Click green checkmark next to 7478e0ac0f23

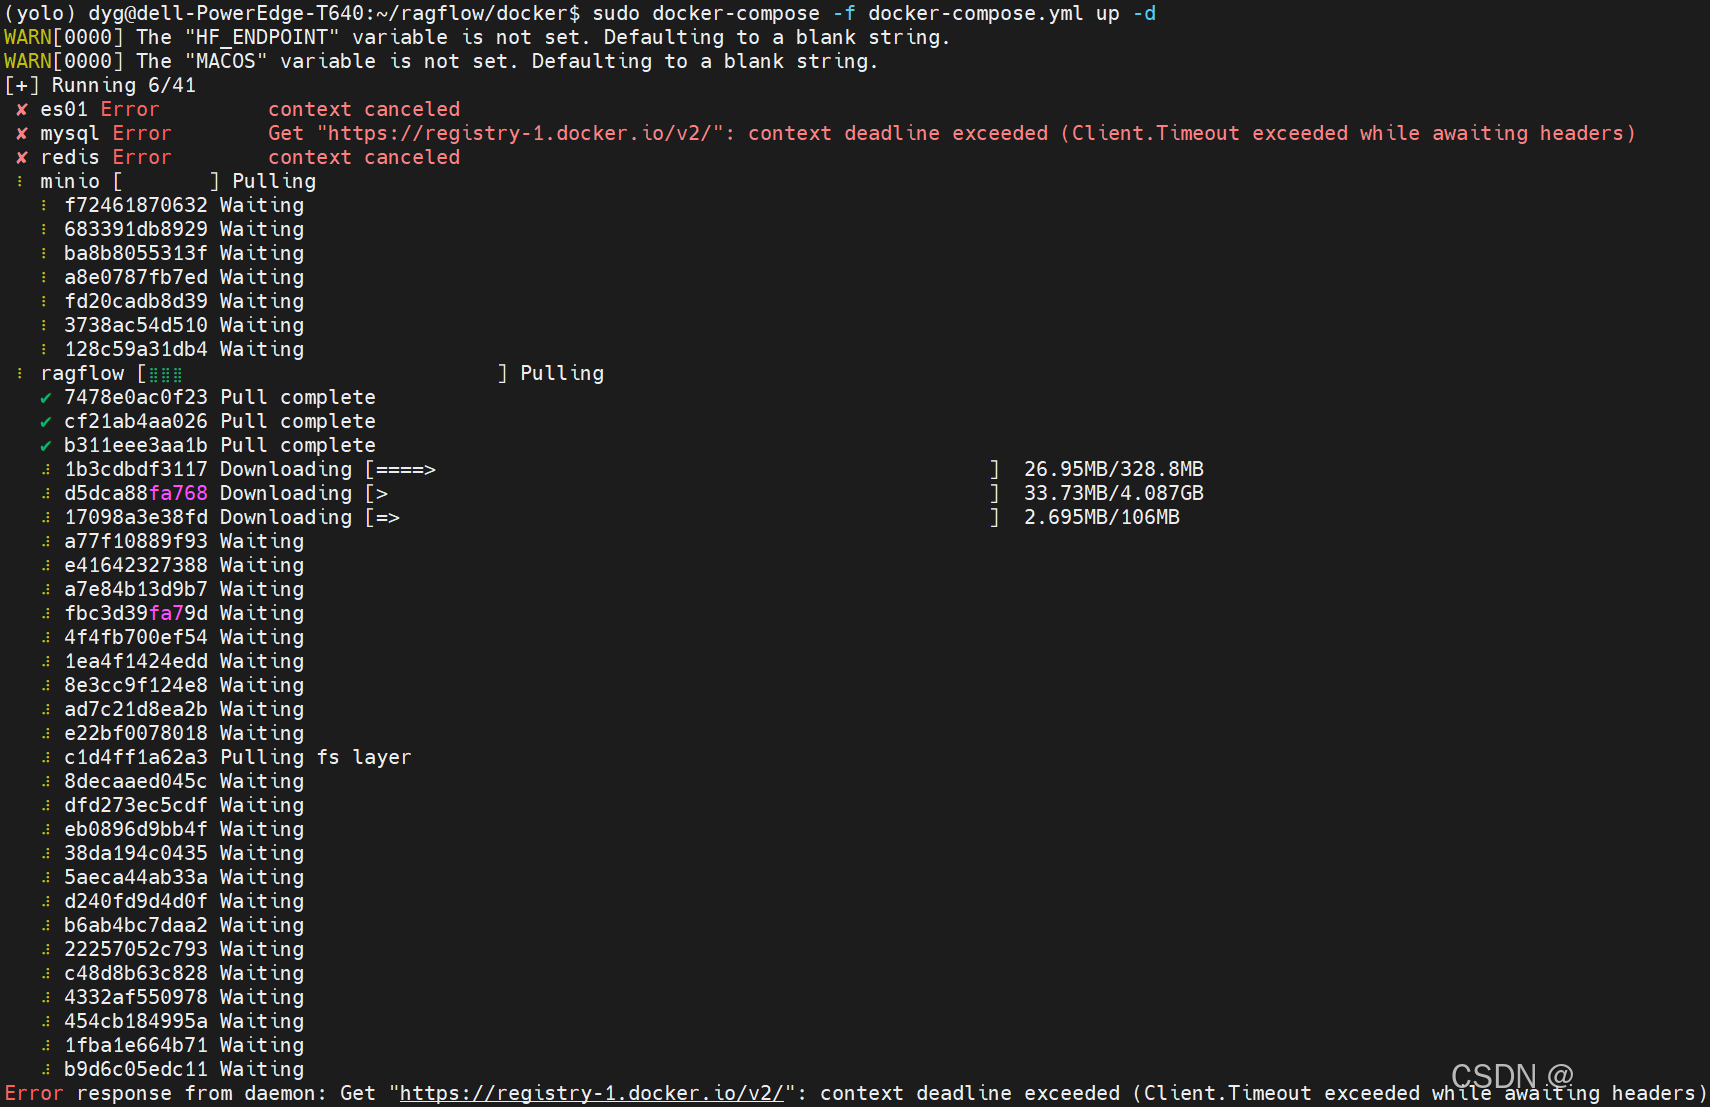(x=46, y=398)
